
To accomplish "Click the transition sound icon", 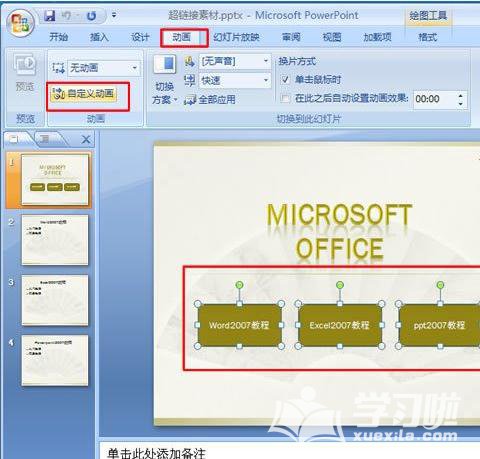I will (190, 62).
